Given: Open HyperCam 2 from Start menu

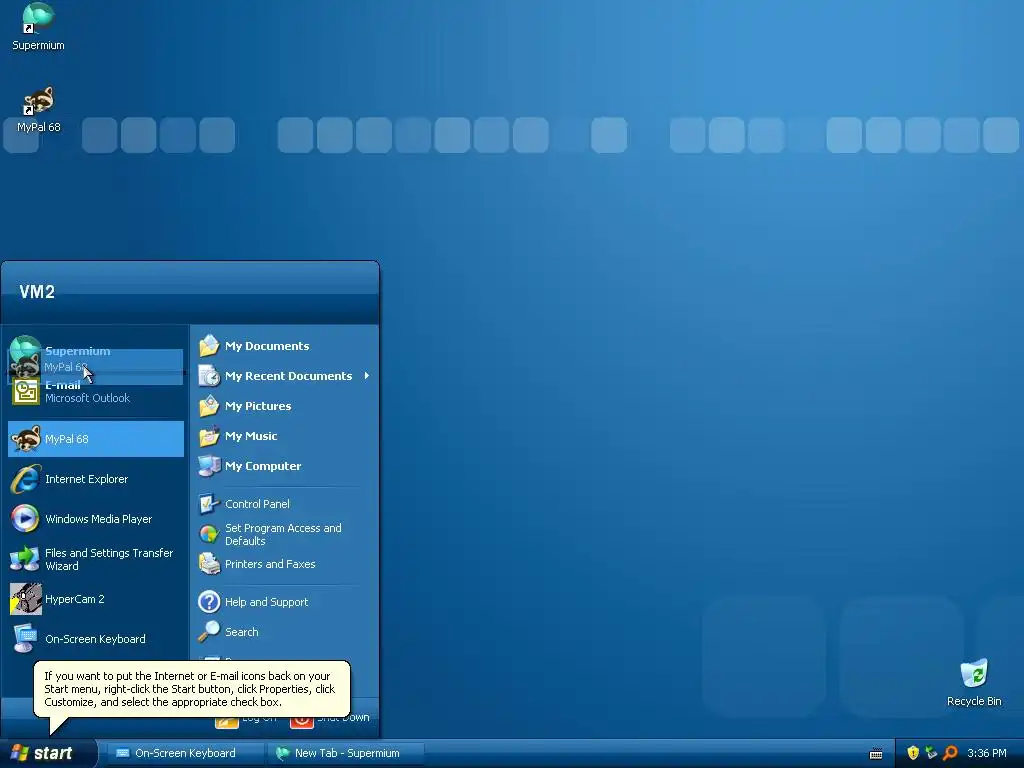Looking at the screenshot, I should [x=96, y=600].
